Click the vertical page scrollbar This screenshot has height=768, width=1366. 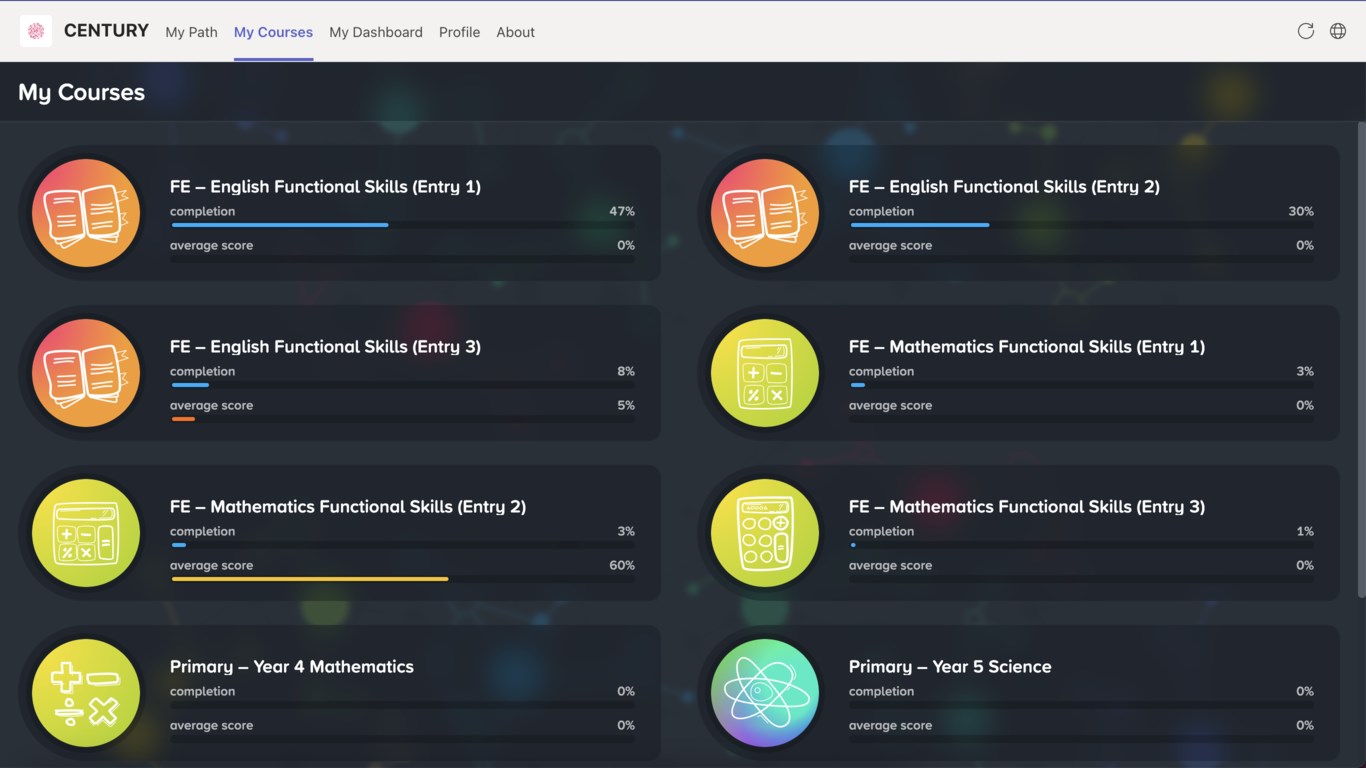pos(1361,360)
